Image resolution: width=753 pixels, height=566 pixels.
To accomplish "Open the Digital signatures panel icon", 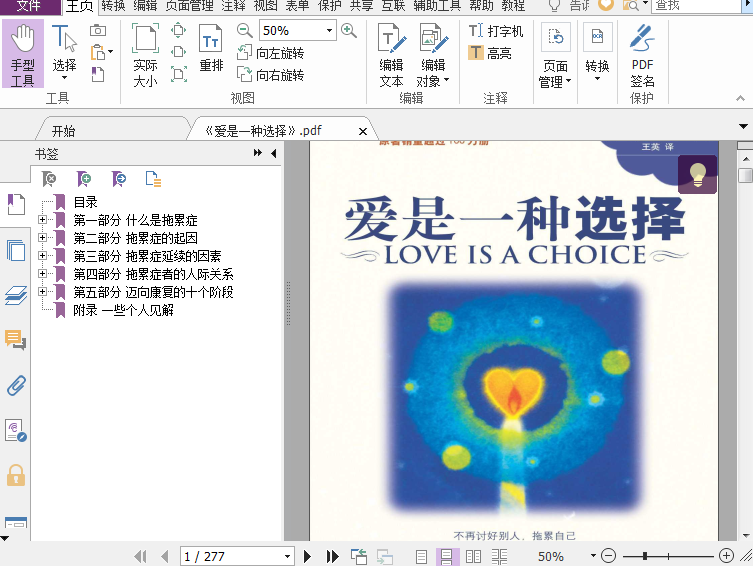I will point(16,431).
